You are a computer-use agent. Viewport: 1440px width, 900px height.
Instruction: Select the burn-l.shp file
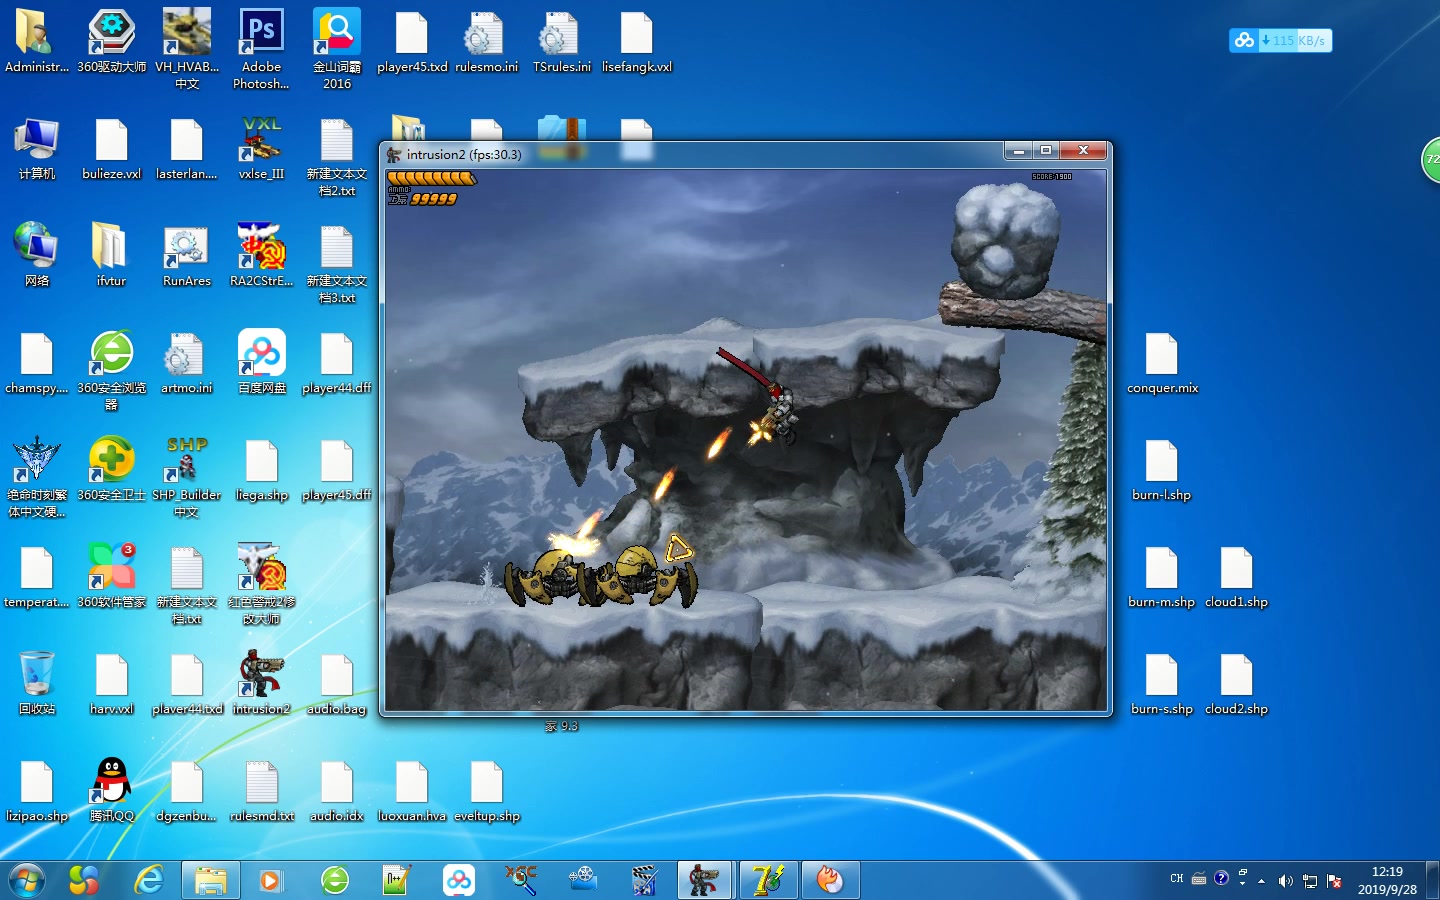click(1162, 470)
